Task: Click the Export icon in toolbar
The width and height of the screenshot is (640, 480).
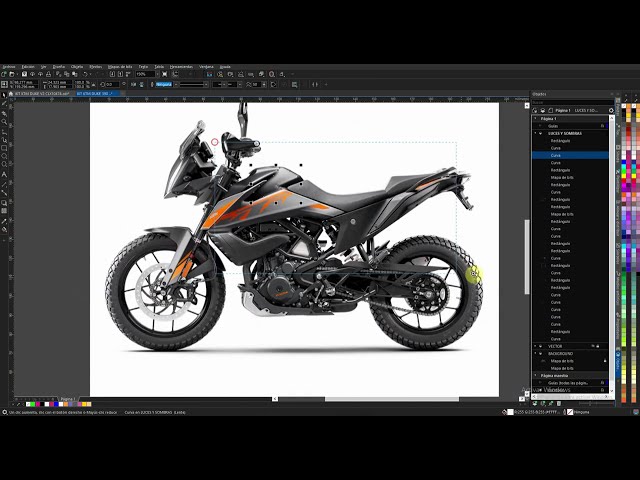Action: pyautogui.click(x=120, y=74)
